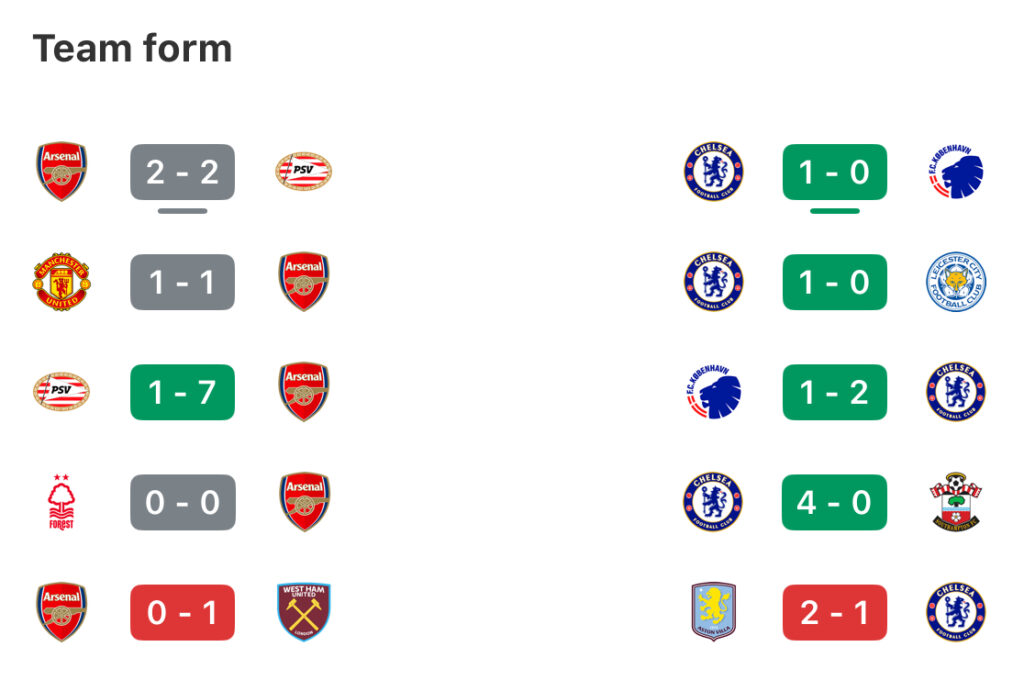Click the Arsenal crest beside the 2 - 2 score

click(61, 171)
